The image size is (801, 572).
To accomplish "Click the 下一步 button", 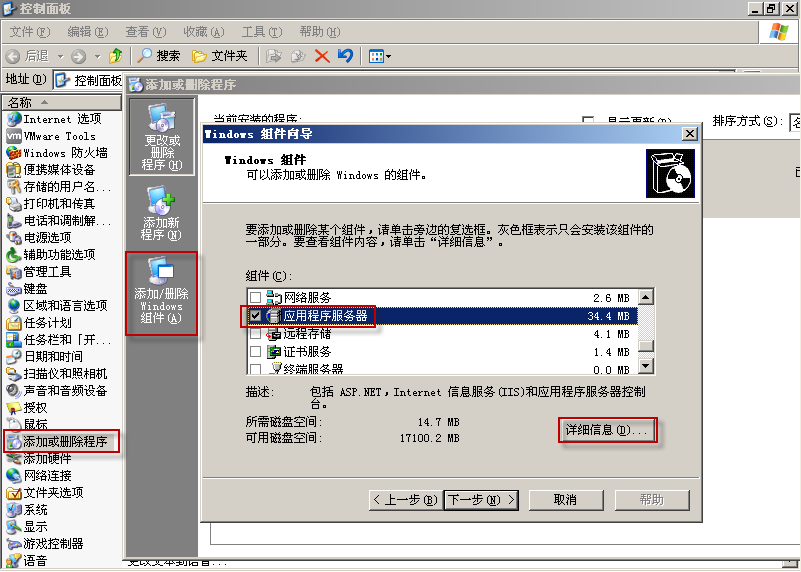I will [481, 500].
